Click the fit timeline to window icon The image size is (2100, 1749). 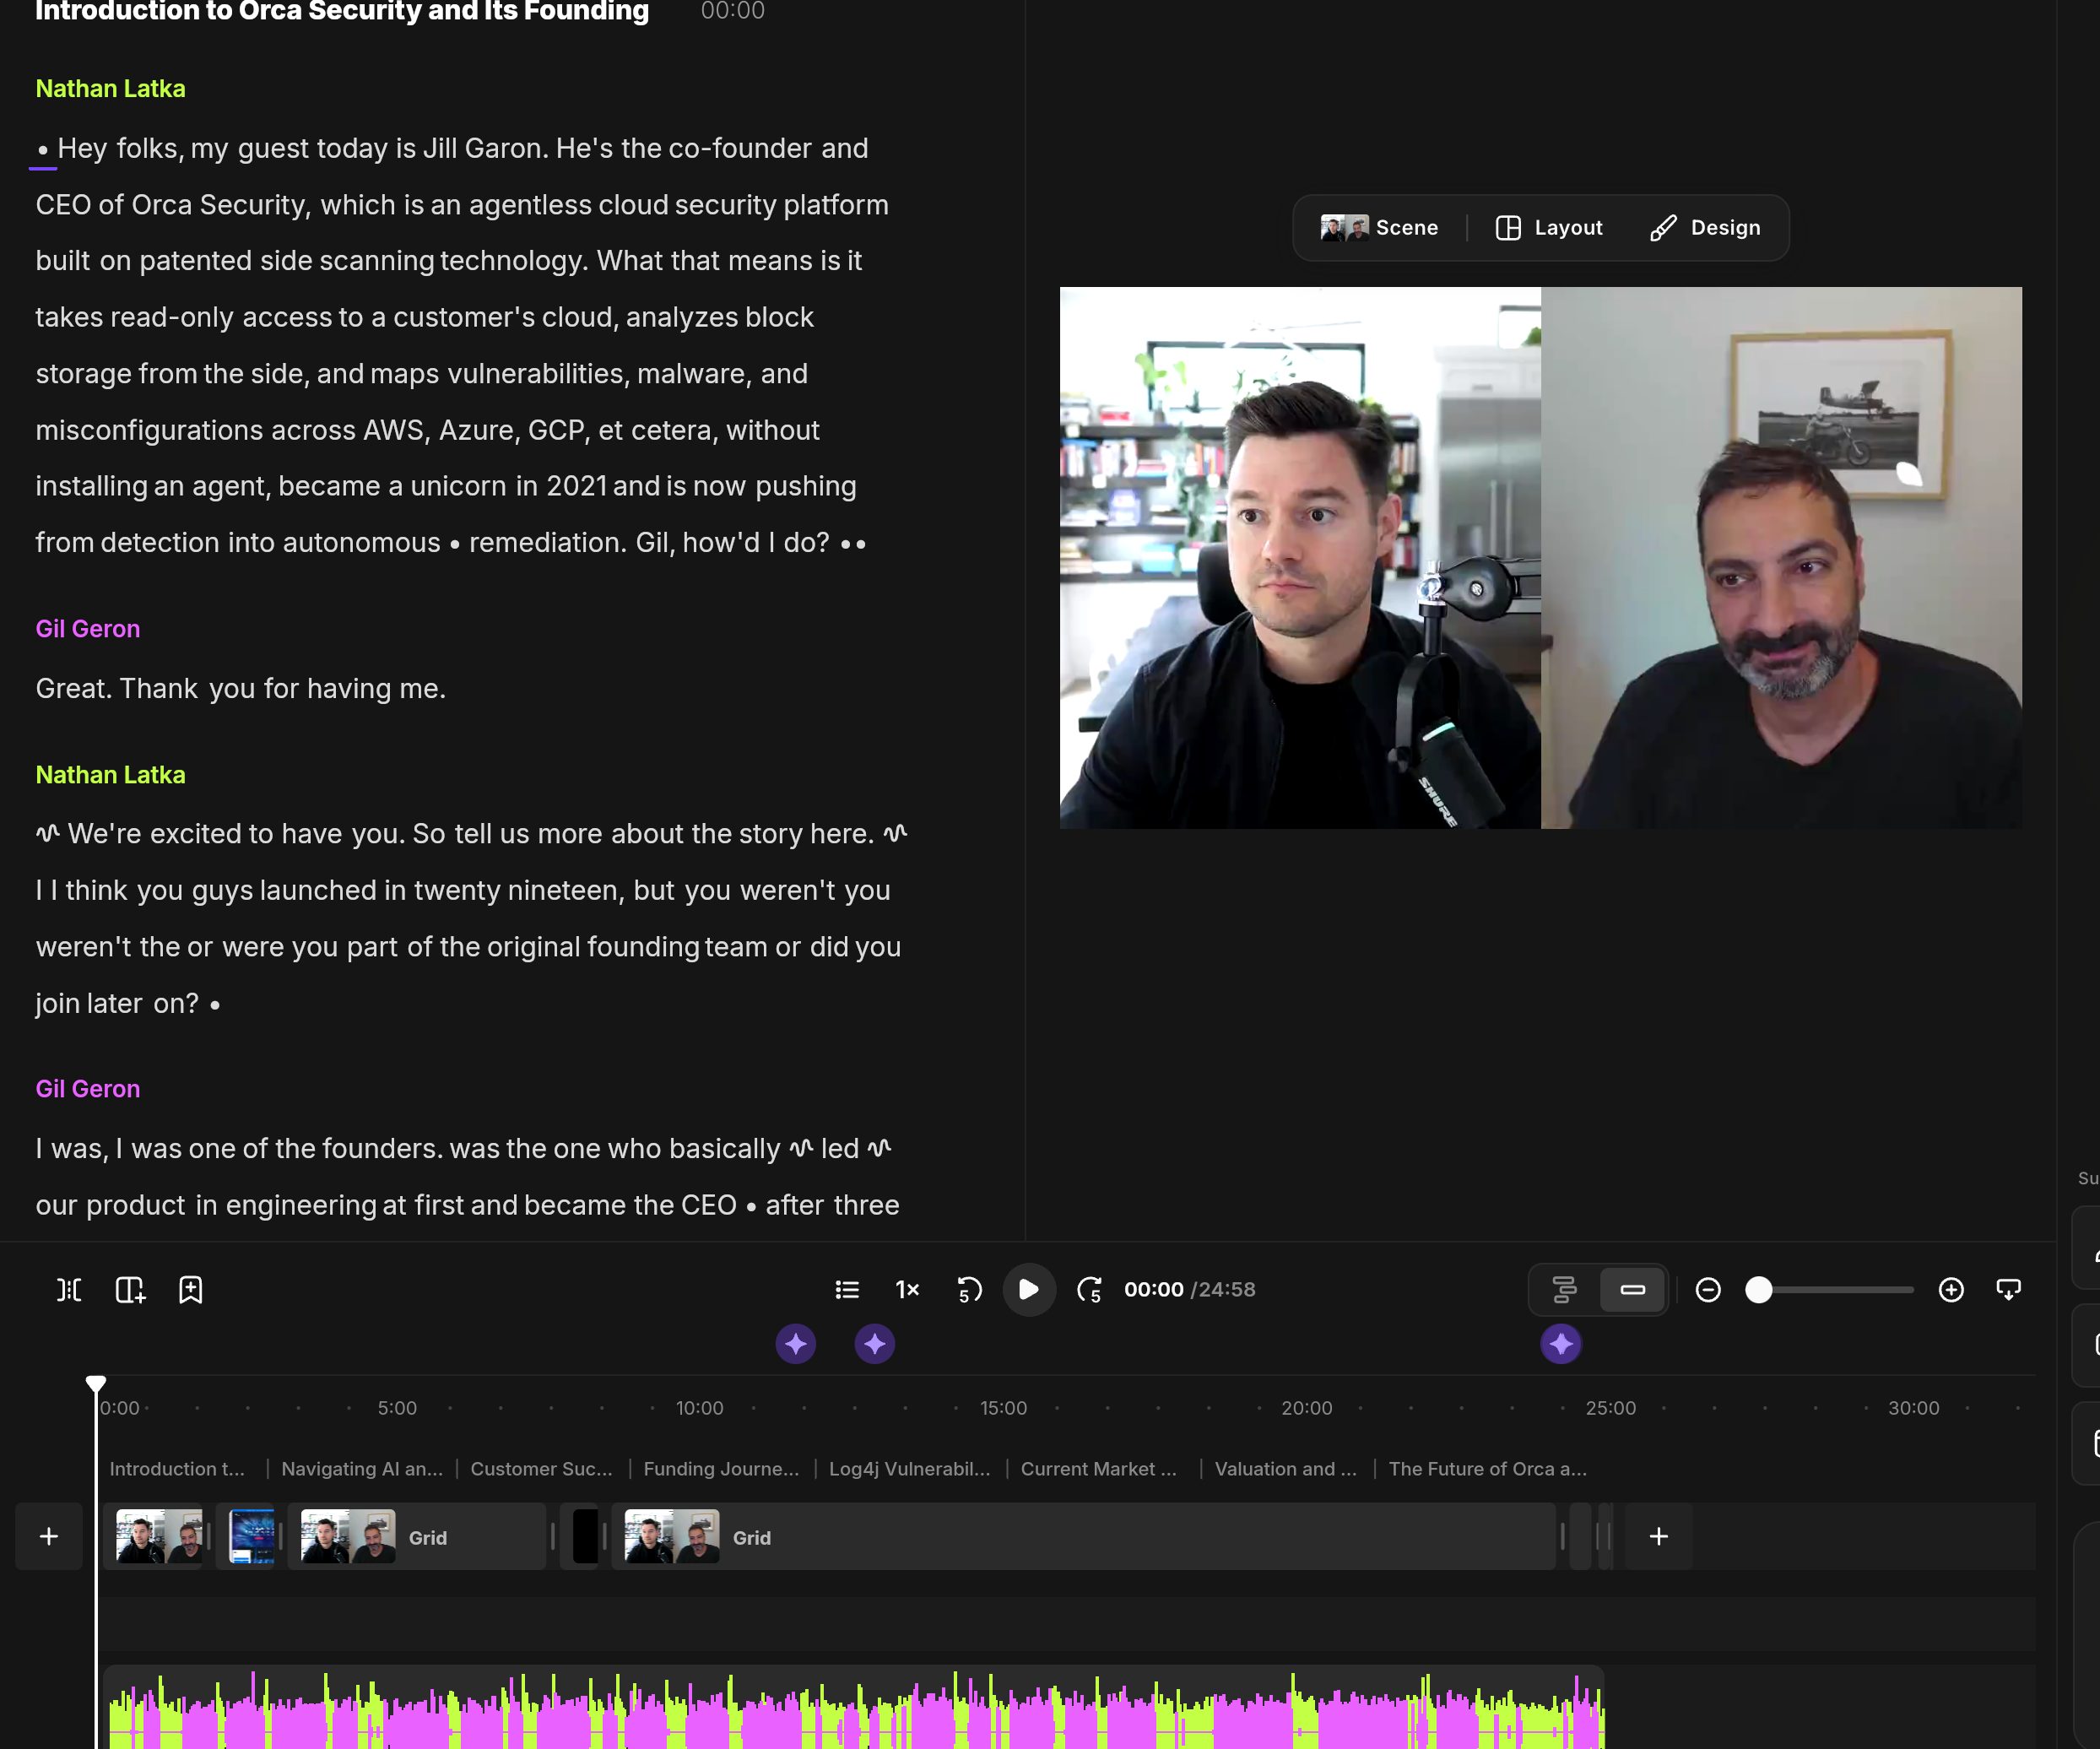point(2008,1290)
